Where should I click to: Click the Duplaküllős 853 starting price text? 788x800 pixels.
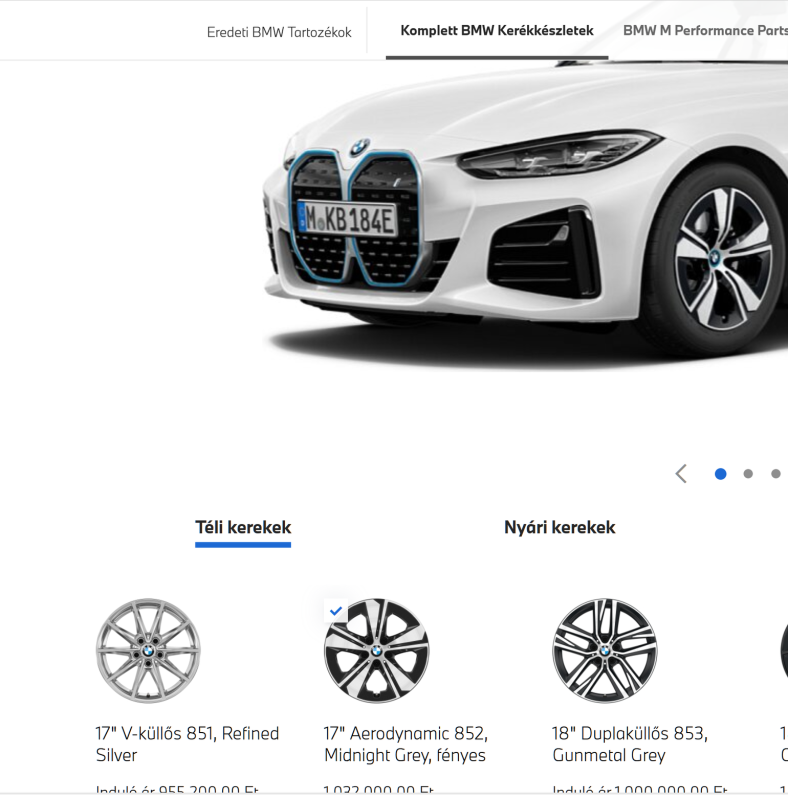pos(640,790)
